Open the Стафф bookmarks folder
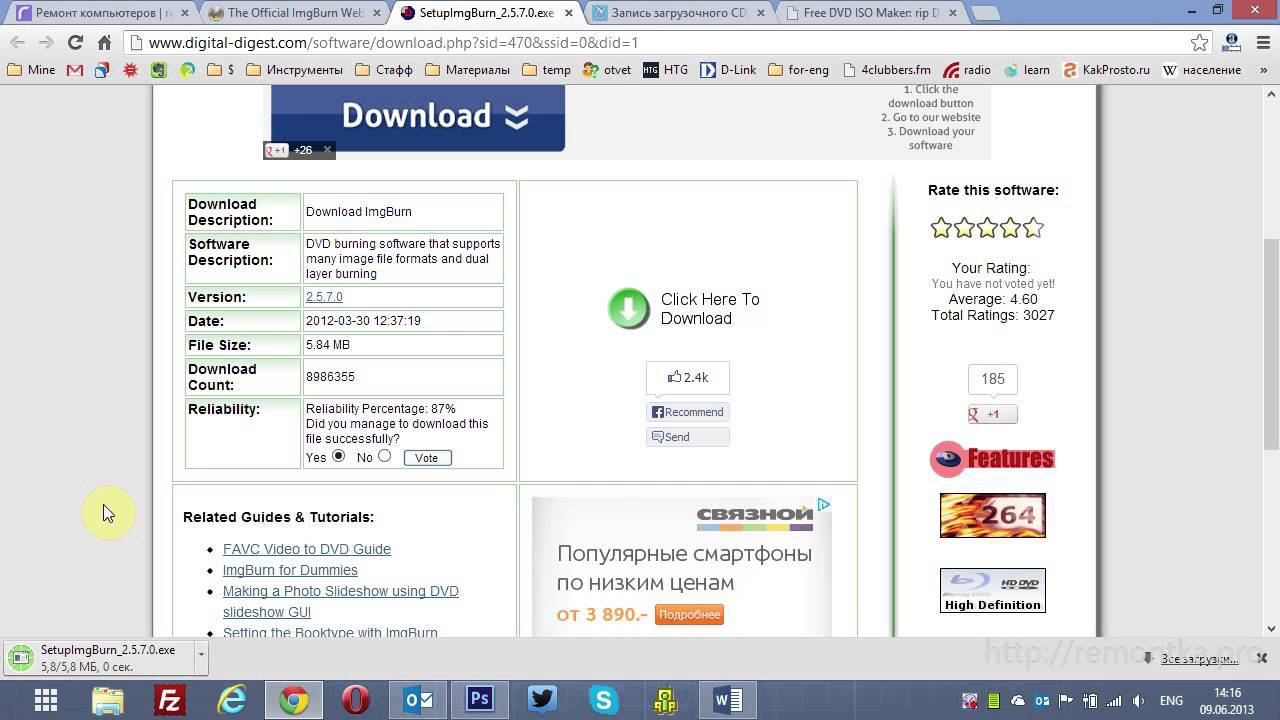Image resolution: width=1280 pixels, height=720 pixels. [384, 70]
